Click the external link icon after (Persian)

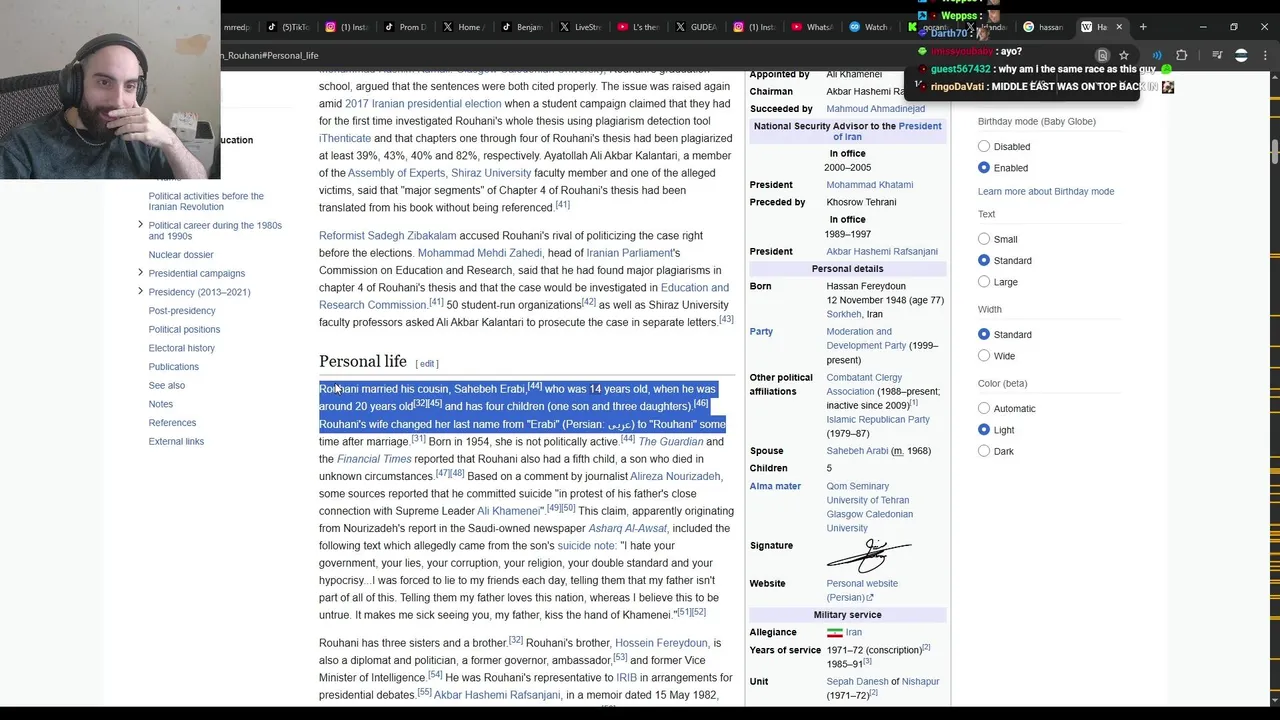pyautogui.click(x=870, y=598)
